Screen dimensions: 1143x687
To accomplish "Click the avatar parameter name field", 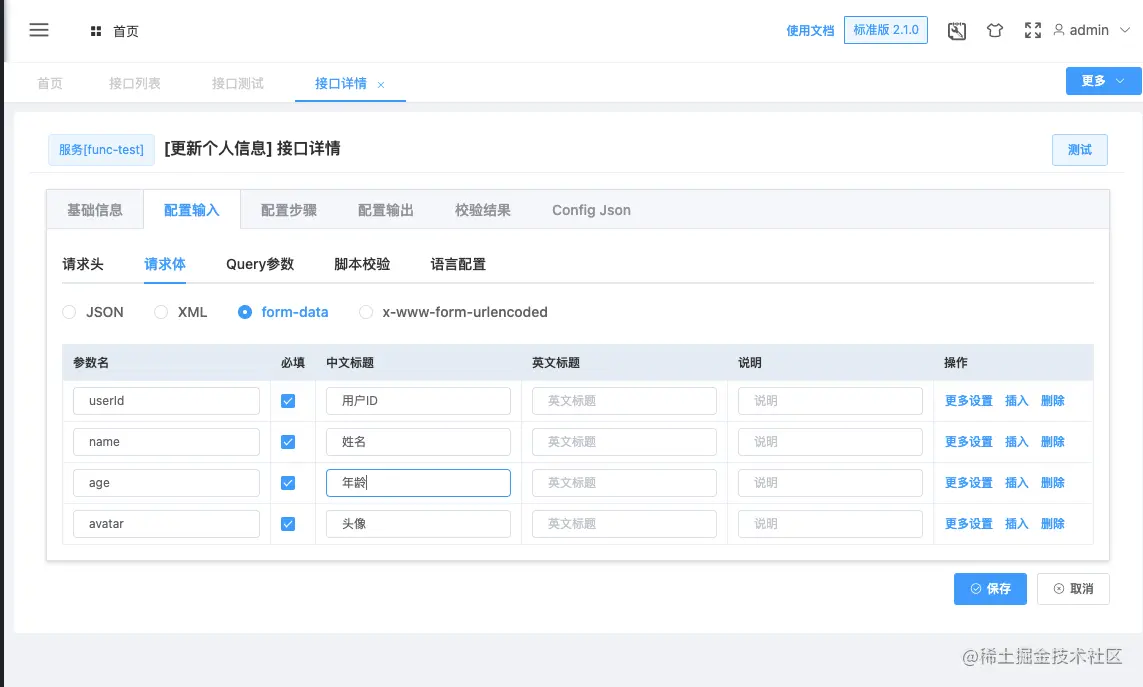I will 166,524.
